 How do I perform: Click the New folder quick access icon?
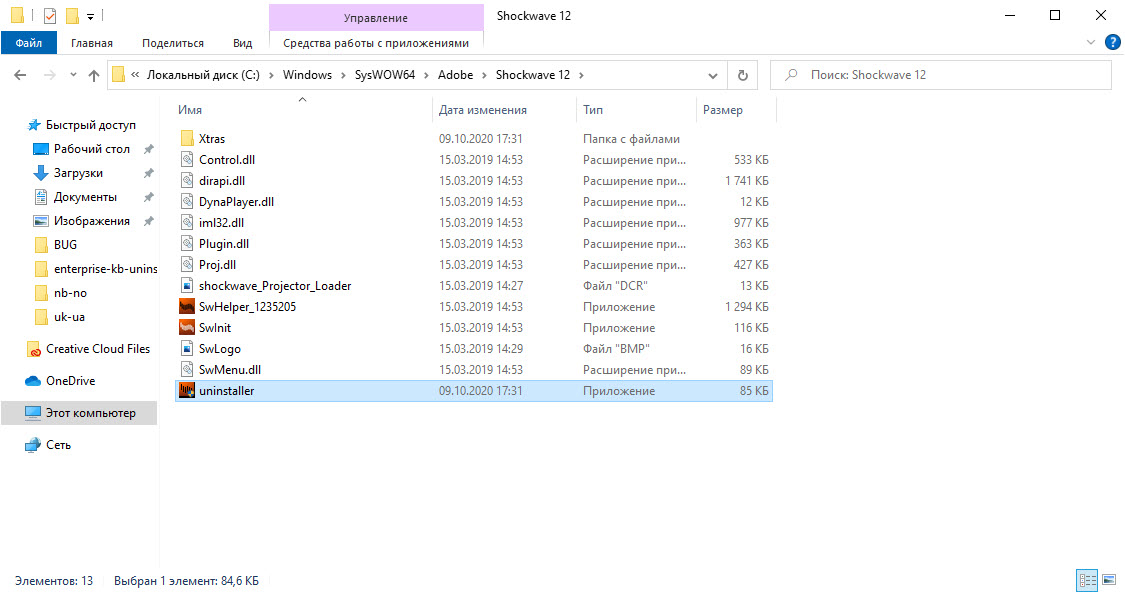click(x=72, y=15)
